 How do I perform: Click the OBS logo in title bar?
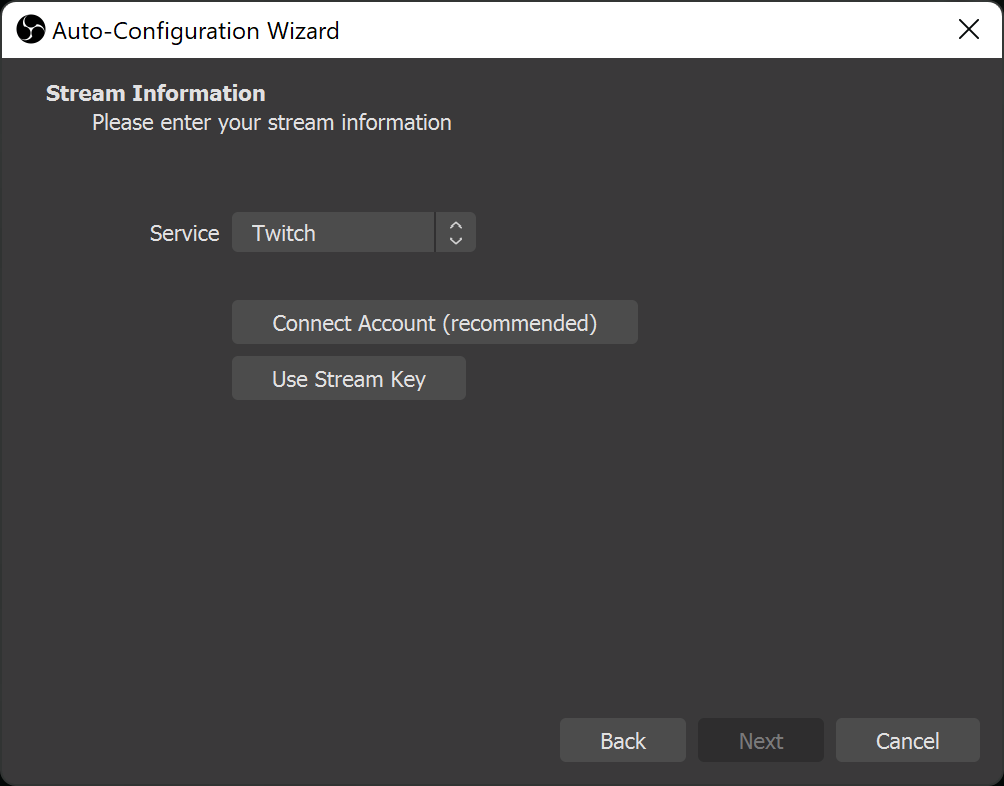pyautogui.click(x=31, y=30)
